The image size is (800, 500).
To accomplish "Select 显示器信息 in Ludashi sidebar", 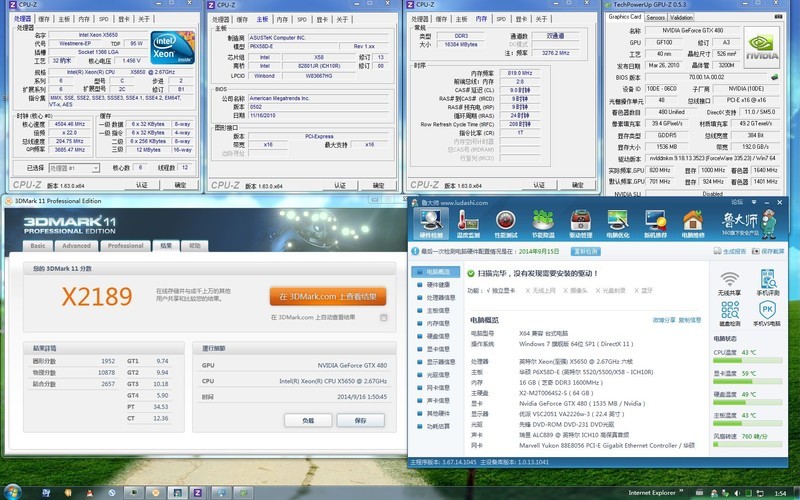I will [436, 362].
